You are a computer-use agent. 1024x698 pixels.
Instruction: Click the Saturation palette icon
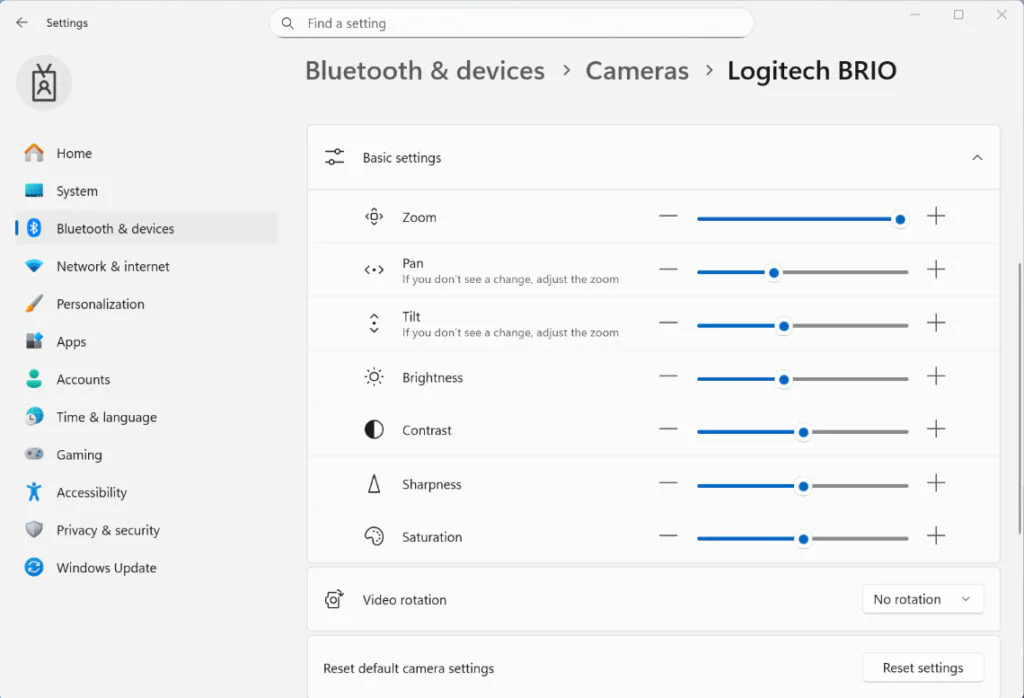(374, 536)
